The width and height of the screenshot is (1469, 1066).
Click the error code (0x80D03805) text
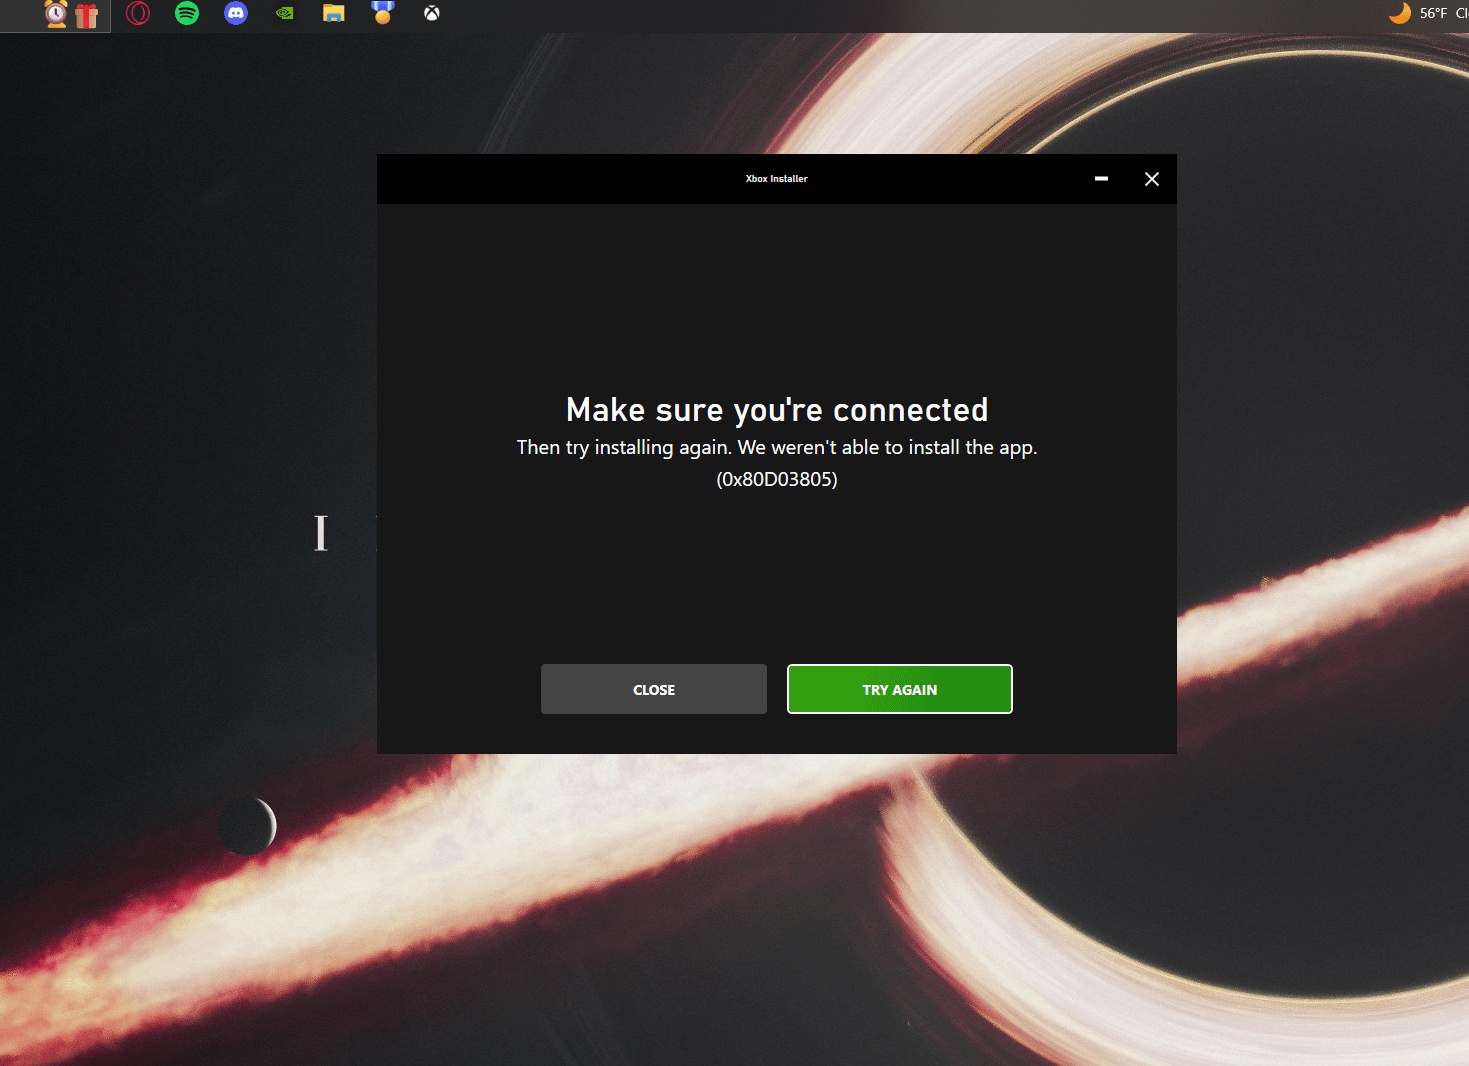click(x=777, y=479)
